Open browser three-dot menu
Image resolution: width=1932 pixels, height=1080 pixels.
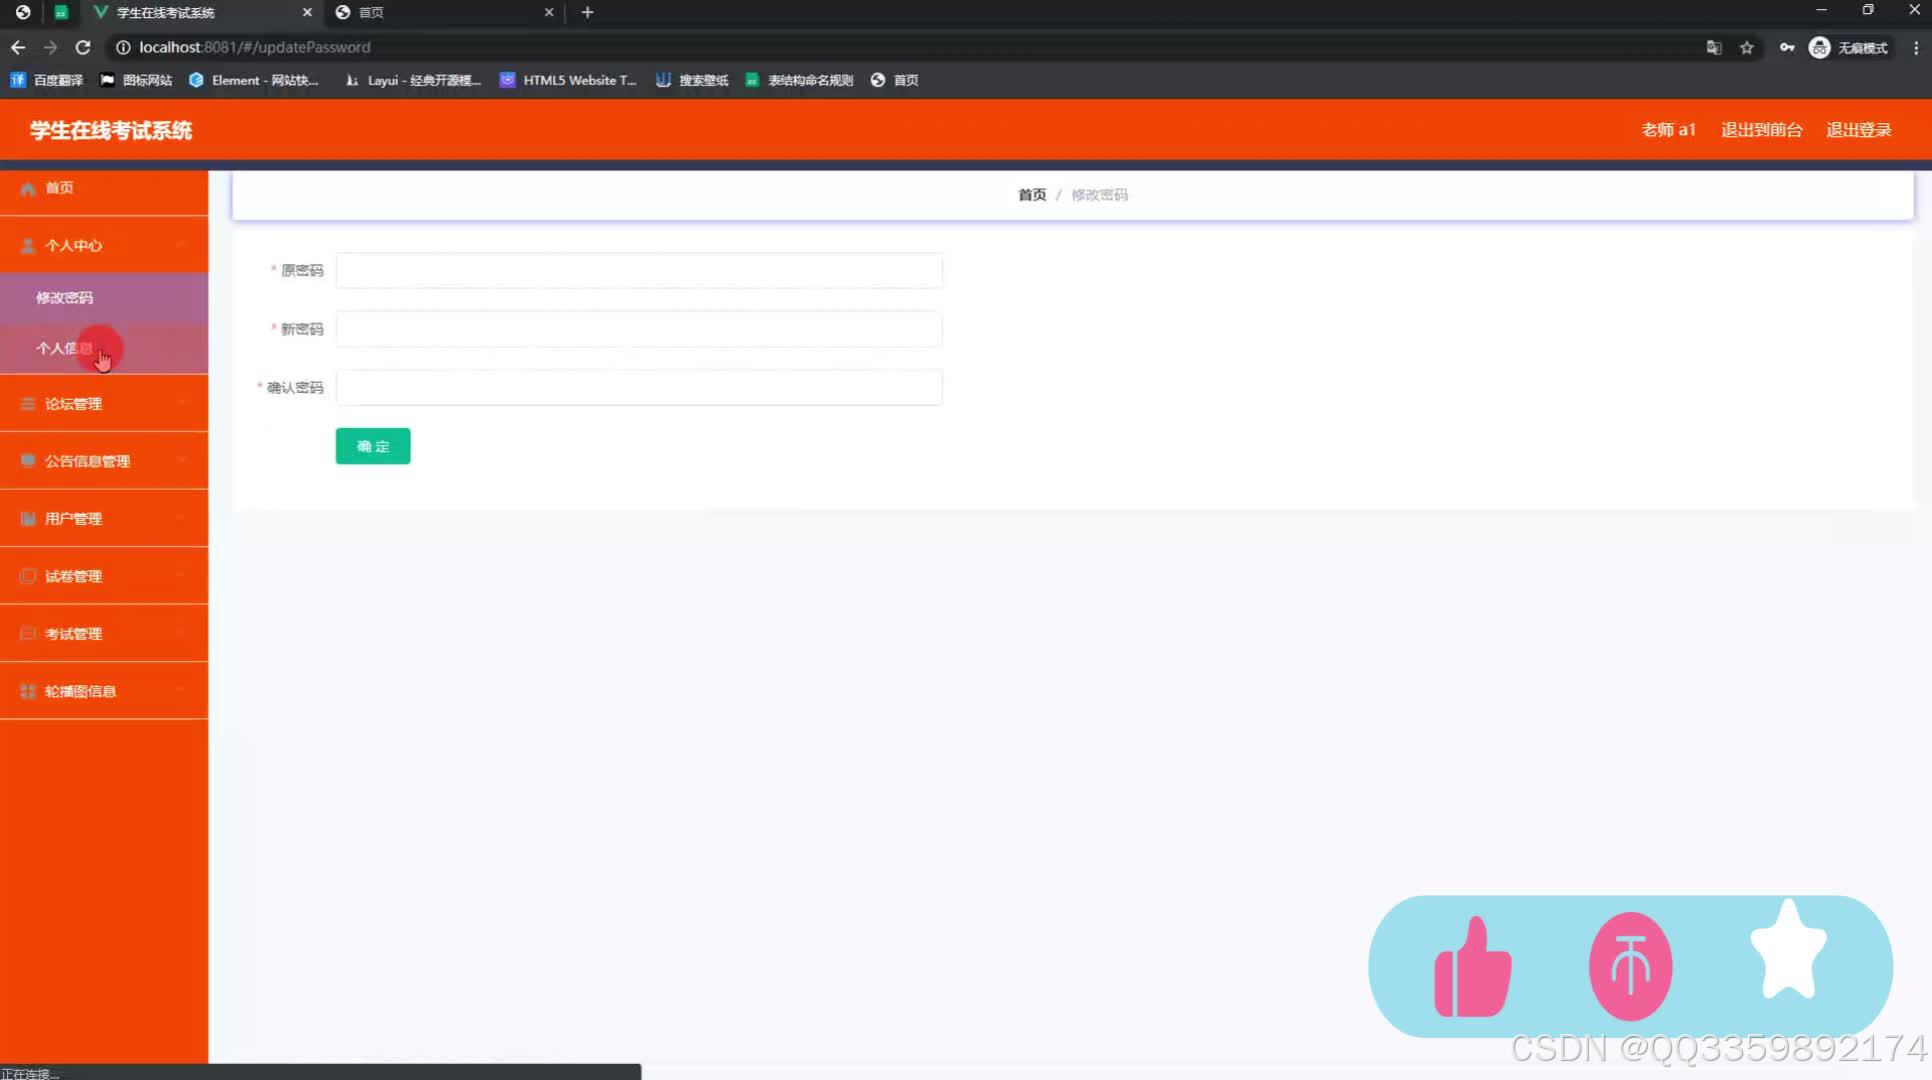click(1915, 47)
